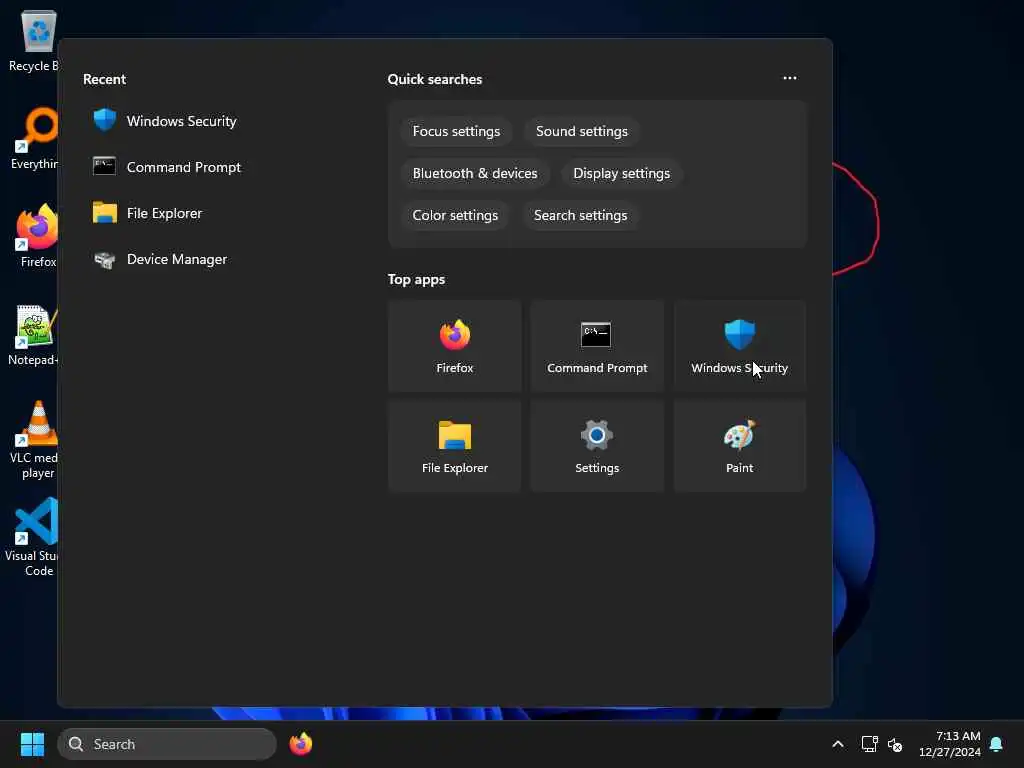This screenshot has width=1024, height=768.
Task: Click the Focus settings quick search
Action: (x=456, y=131)
